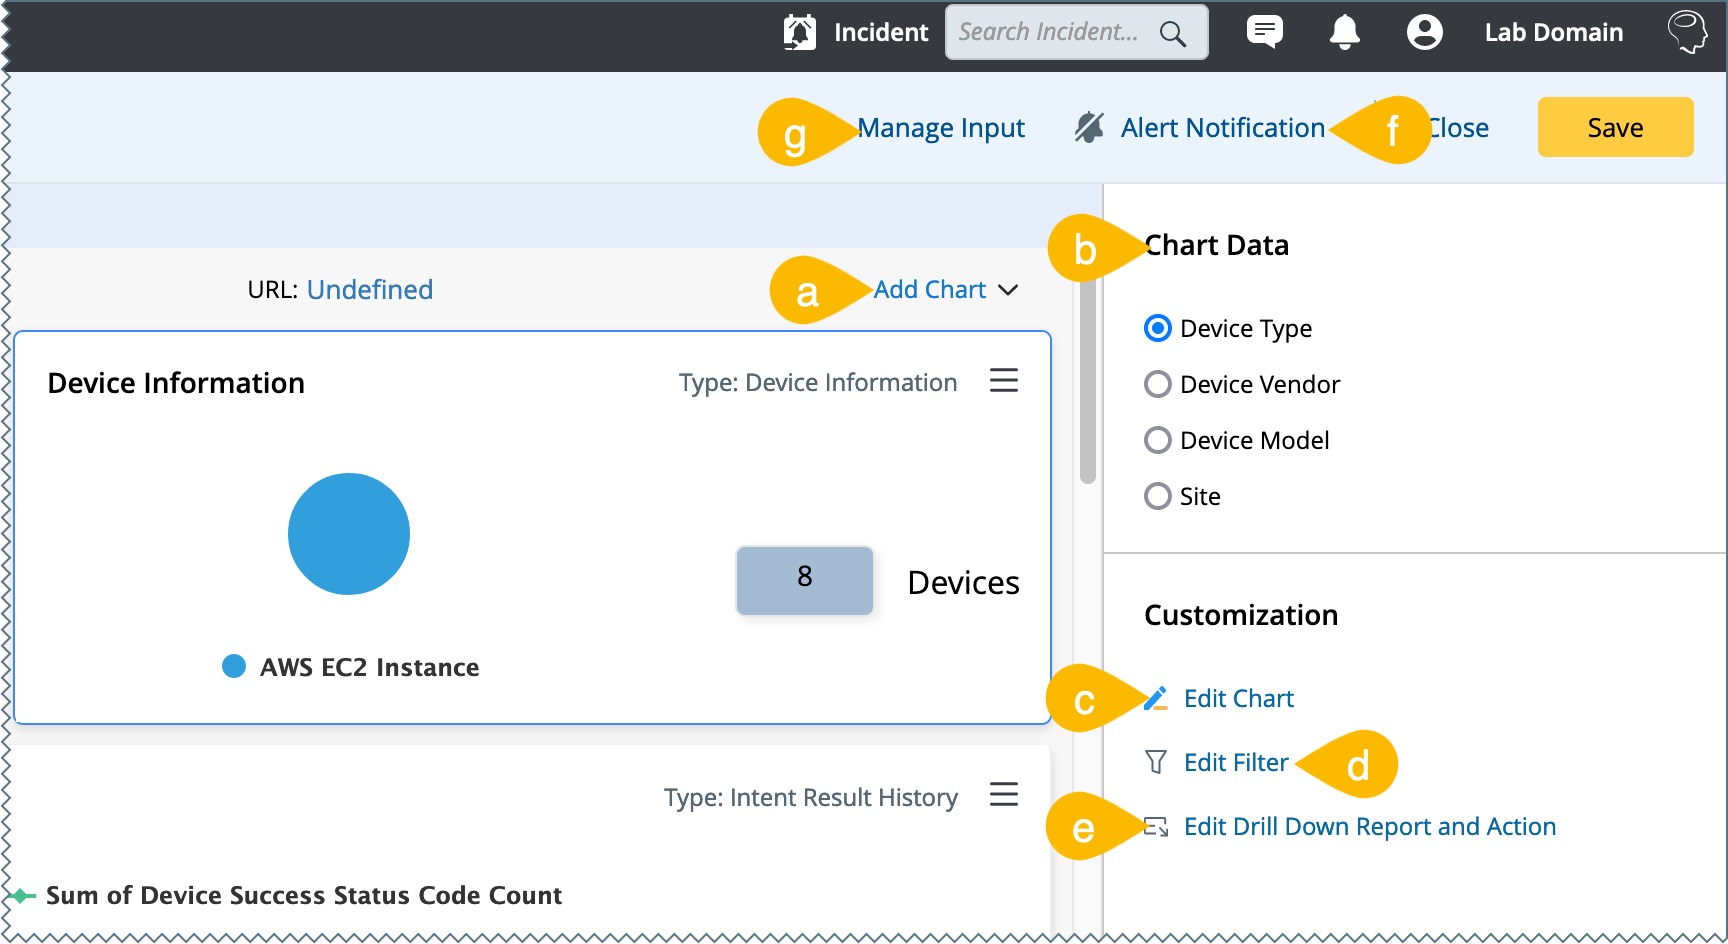Image resolution: width=1728 pixels, height=944 pixels.
Task: Open the Device Information chart hamburger menu
Action: click(1003, 380)
